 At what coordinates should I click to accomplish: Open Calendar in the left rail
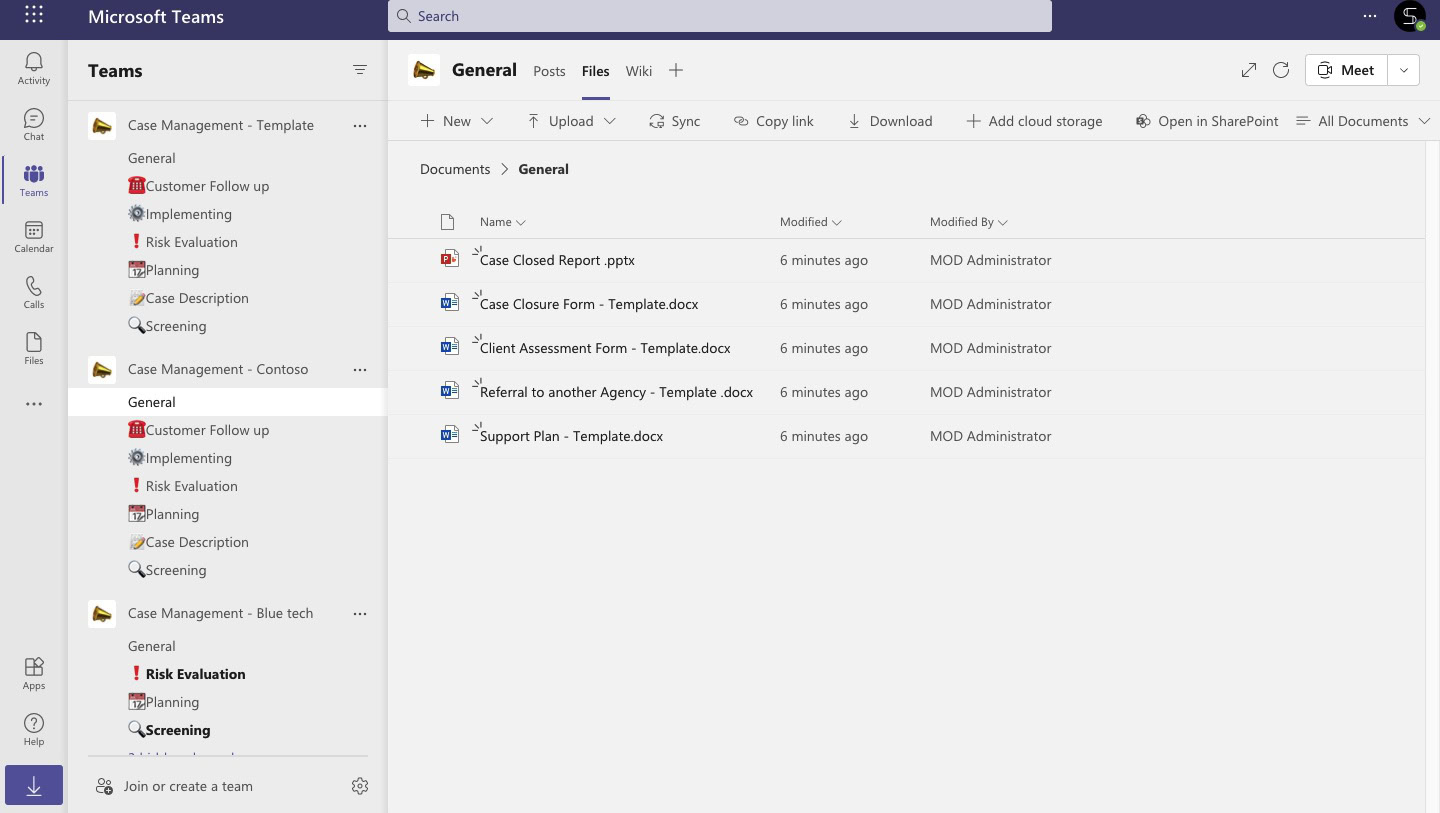34,237
